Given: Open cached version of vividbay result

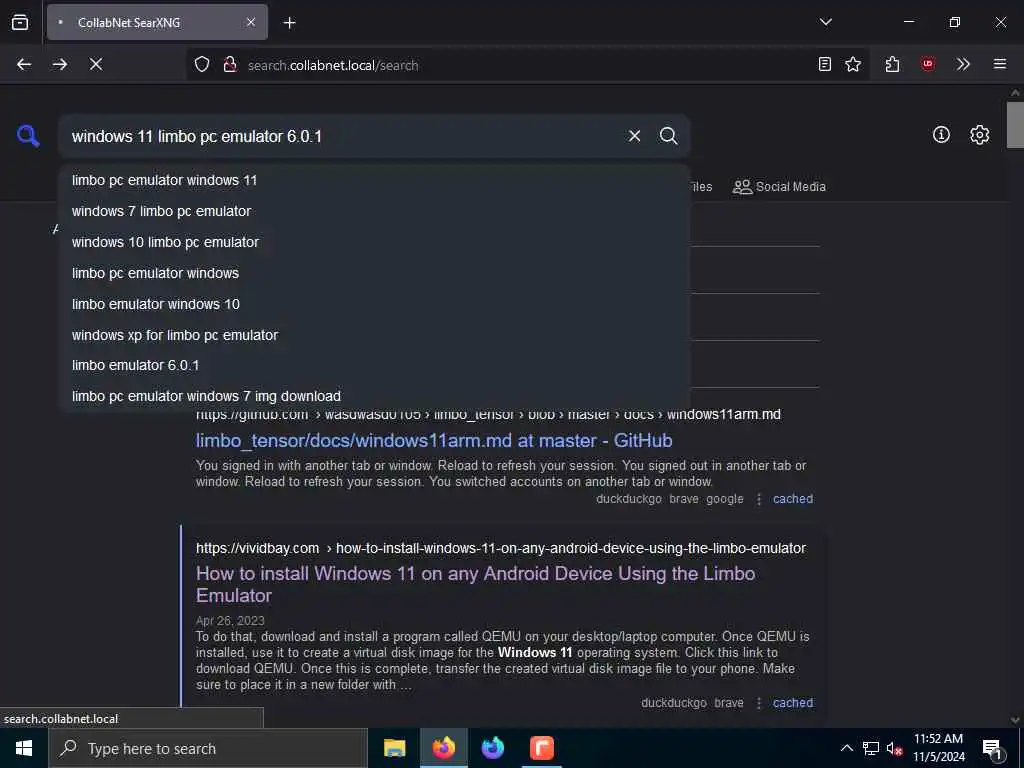Looking at the screenshot, I should [793, 703].
